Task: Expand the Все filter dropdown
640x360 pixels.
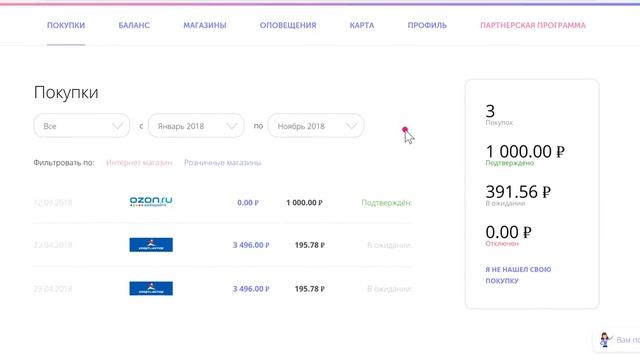Action: (x=82, y=126)
